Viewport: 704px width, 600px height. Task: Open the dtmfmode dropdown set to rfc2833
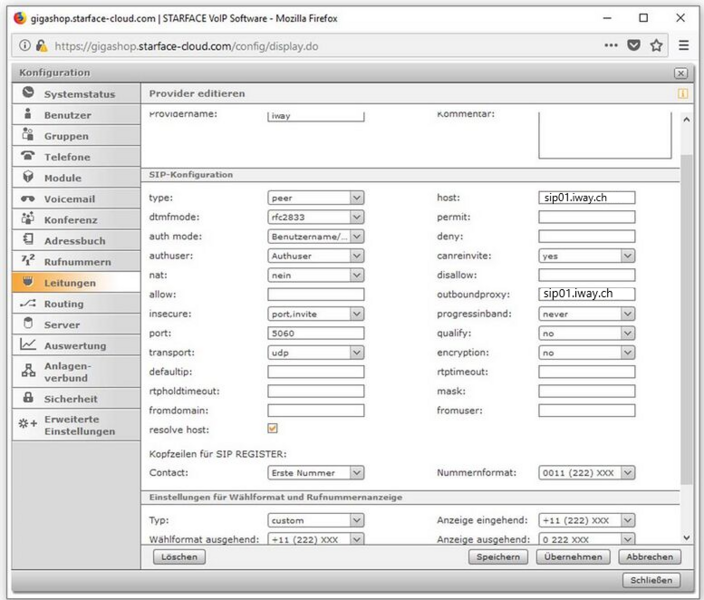coord(316,217)
